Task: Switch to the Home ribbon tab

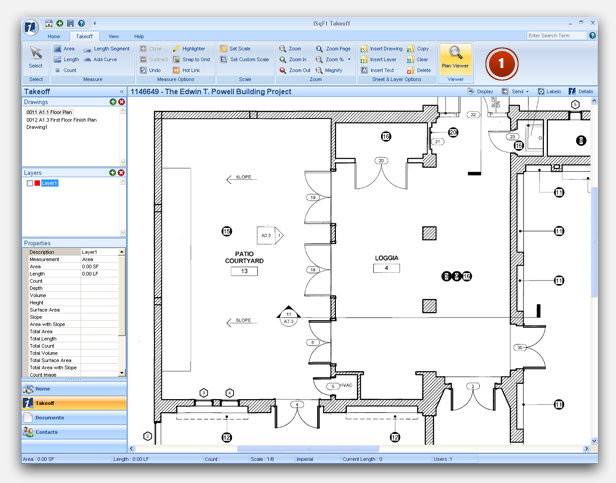Action: point(54,36)
